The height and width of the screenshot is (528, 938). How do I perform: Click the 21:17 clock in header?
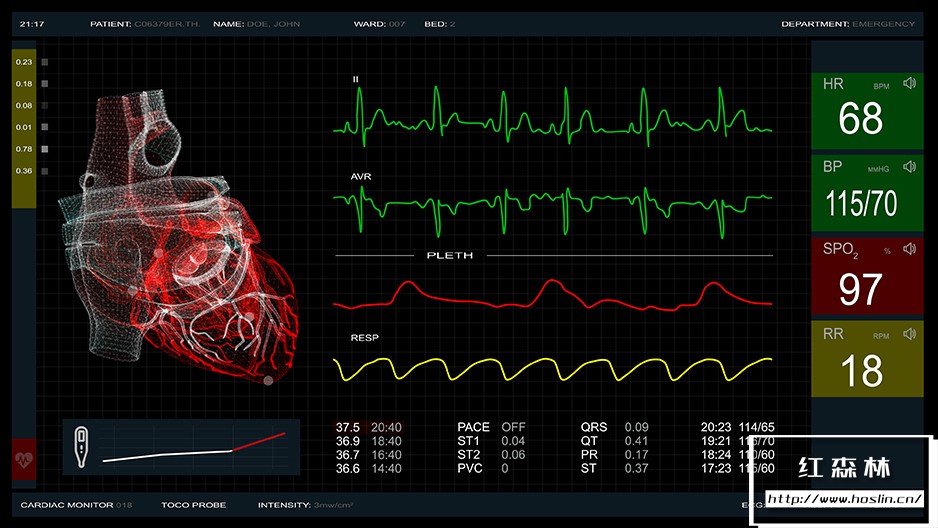pyautogui.click(x=32, y=24)
